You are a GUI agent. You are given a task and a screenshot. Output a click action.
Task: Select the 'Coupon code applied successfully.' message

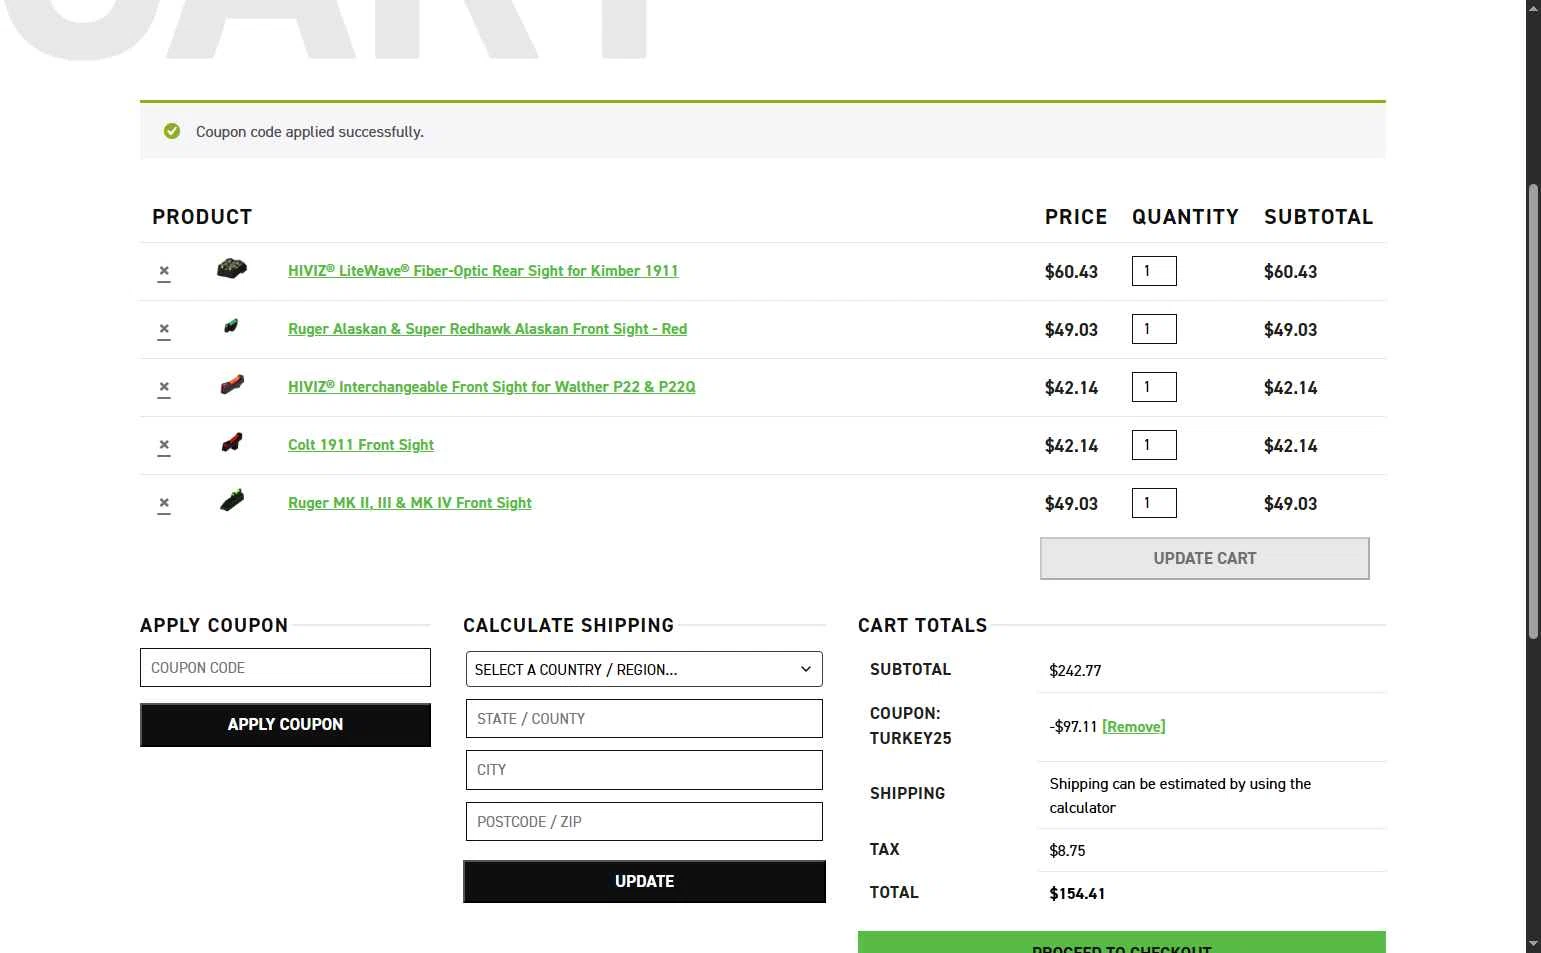(x=310, y=132)
